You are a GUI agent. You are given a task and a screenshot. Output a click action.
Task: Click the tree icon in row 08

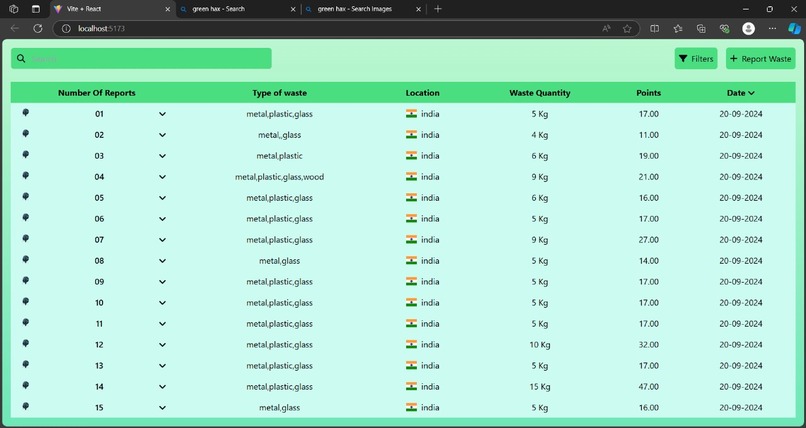pos(26,259)
